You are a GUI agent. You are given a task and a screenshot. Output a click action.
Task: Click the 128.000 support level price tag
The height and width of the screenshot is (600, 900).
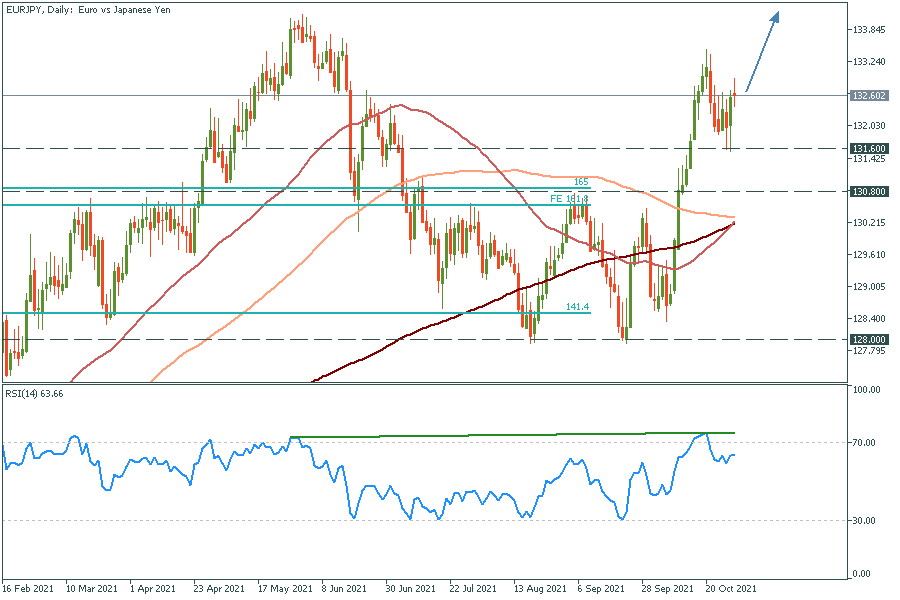(x=867, y=340)
